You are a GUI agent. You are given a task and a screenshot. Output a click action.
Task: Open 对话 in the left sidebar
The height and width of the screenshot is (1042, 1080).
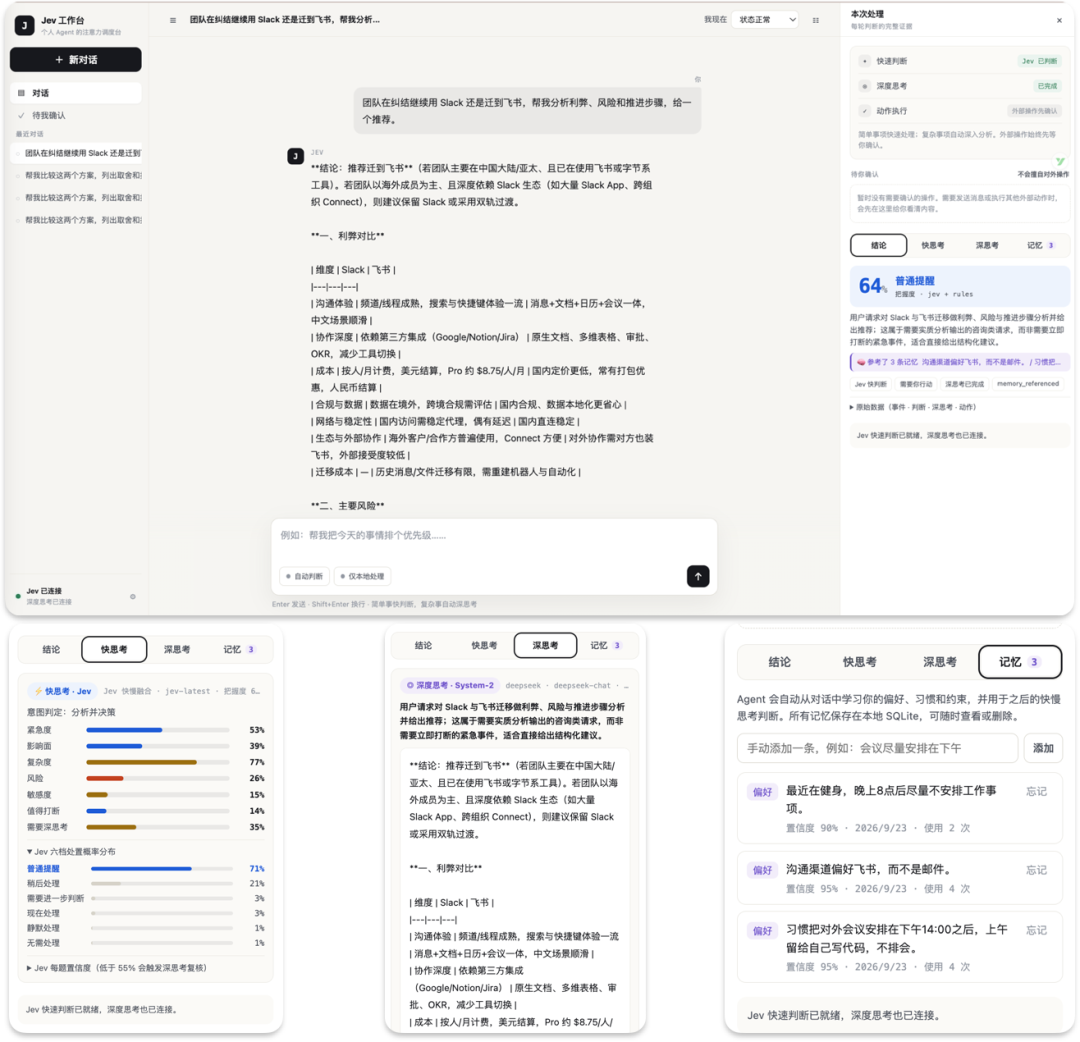[x=76, y=93]
